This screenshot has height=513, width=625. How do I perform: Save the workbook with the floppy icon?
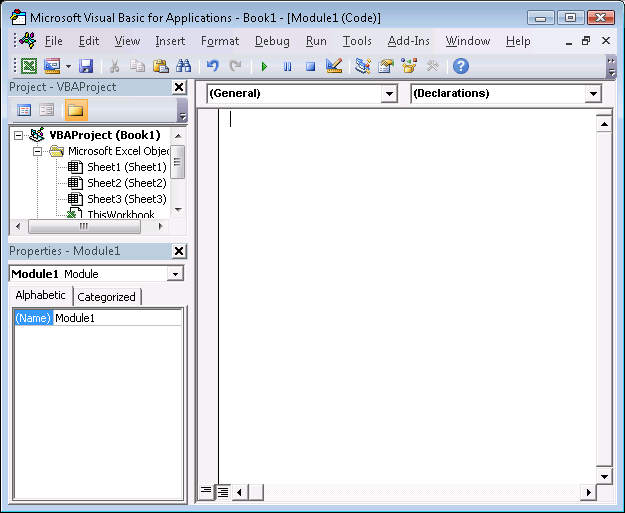[x=86, y=66]
